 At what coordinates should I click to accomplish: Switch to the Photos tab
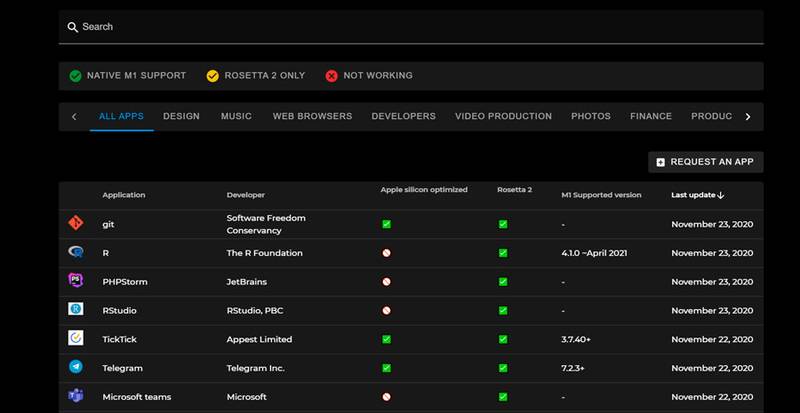click(x=591, y=116)
